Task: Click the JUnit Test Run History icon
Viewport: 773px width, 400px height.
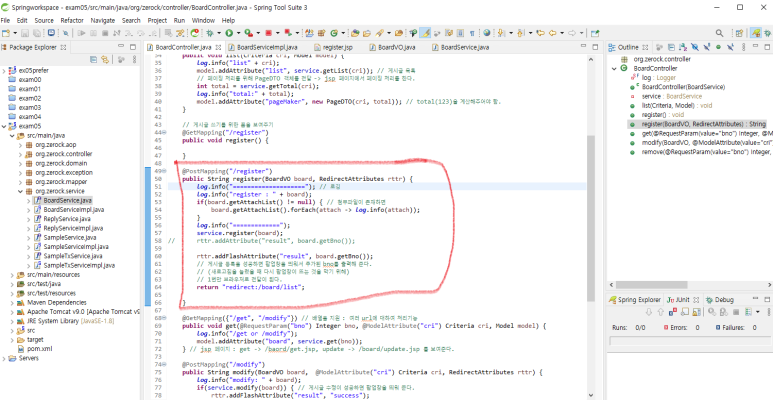Action: coord(748,312)
